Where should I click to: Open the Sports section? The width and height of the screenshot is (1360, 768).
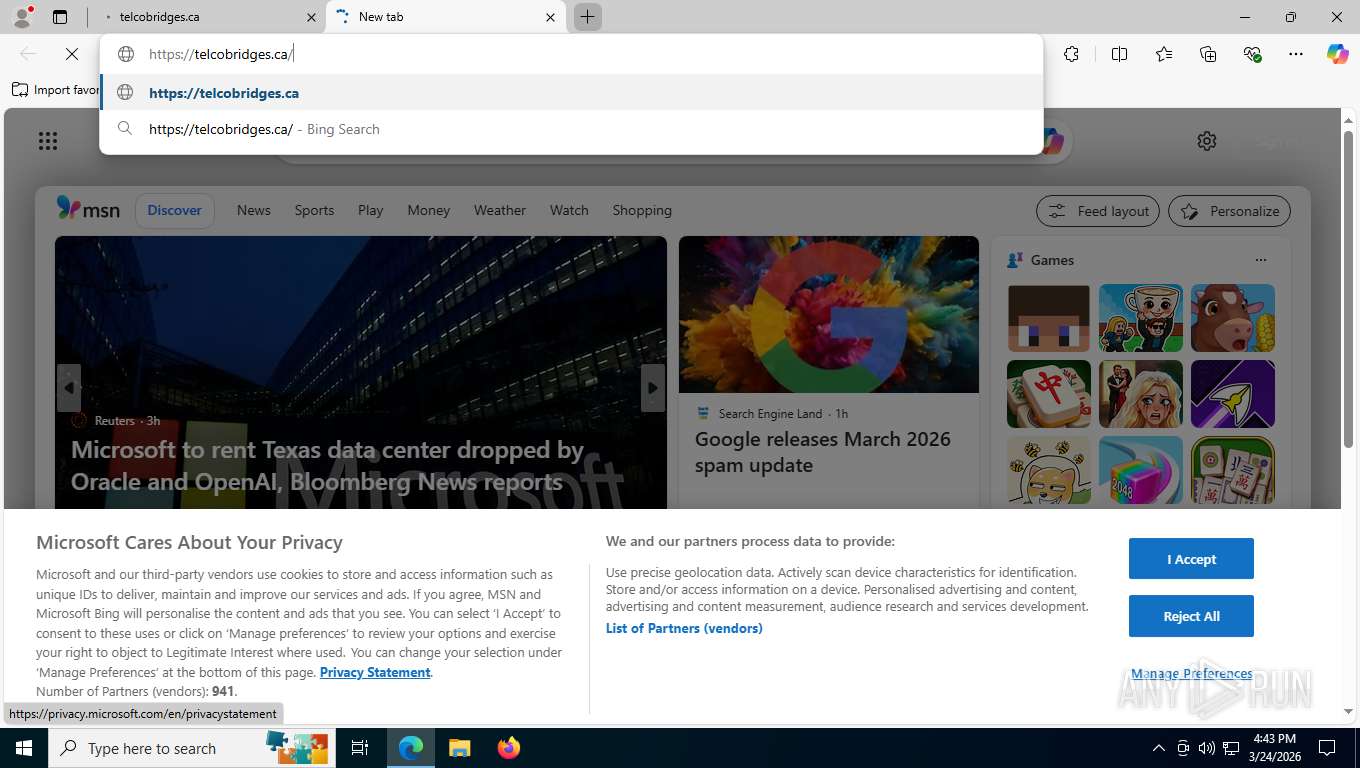click(314, 210)
